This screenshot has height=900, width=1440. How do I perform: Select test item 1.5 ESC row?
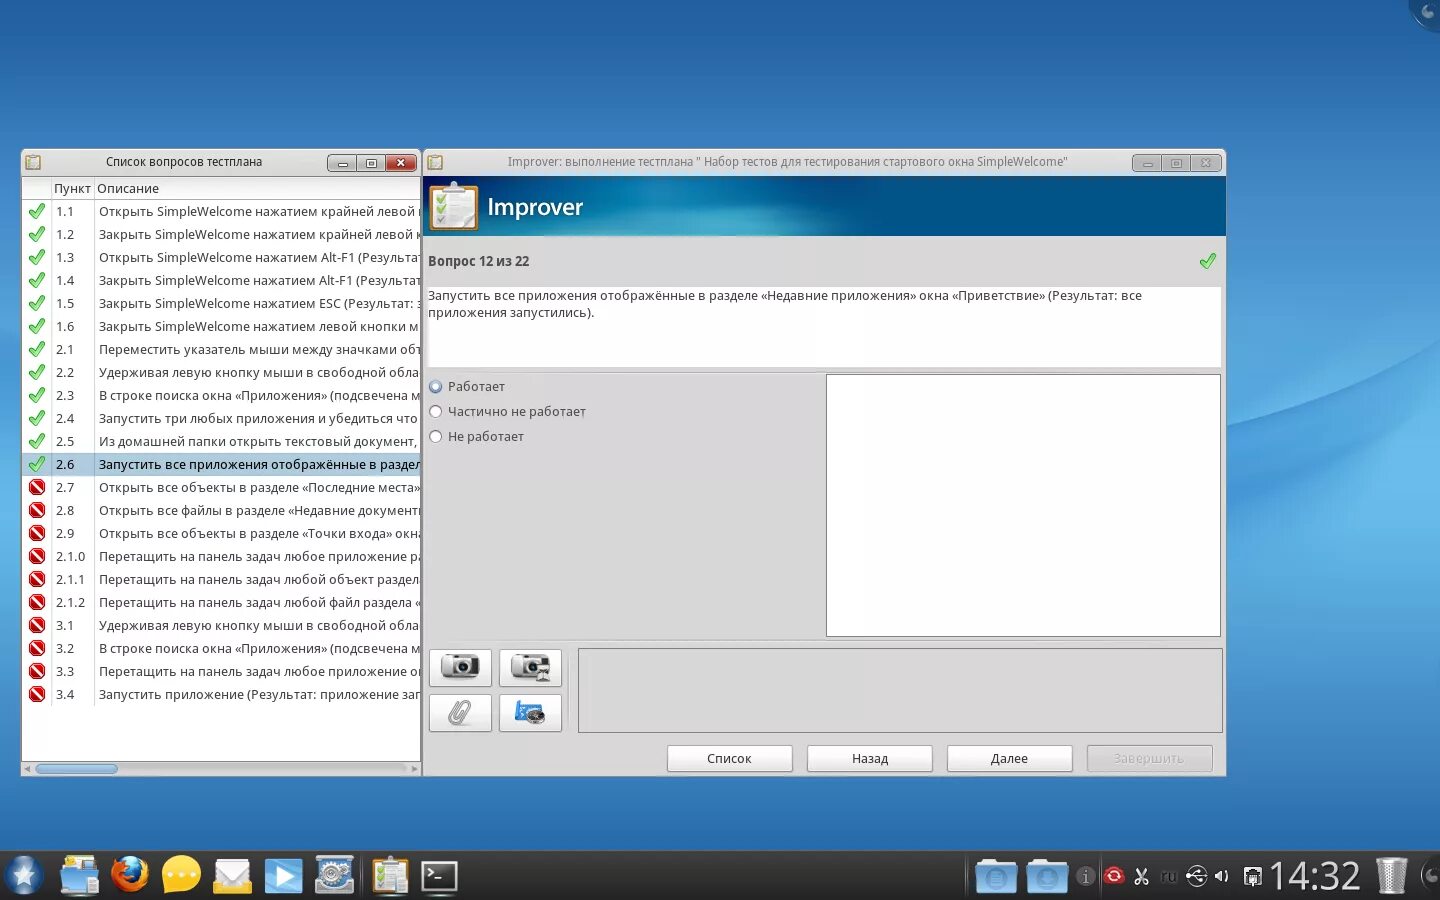point(221,304)
